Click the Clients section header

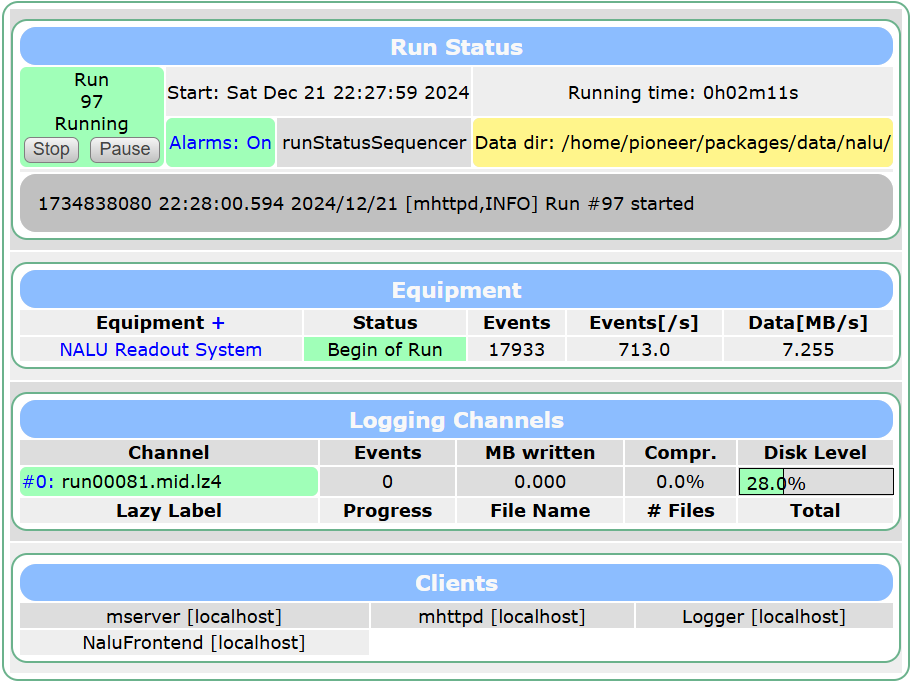click(456, 583)
